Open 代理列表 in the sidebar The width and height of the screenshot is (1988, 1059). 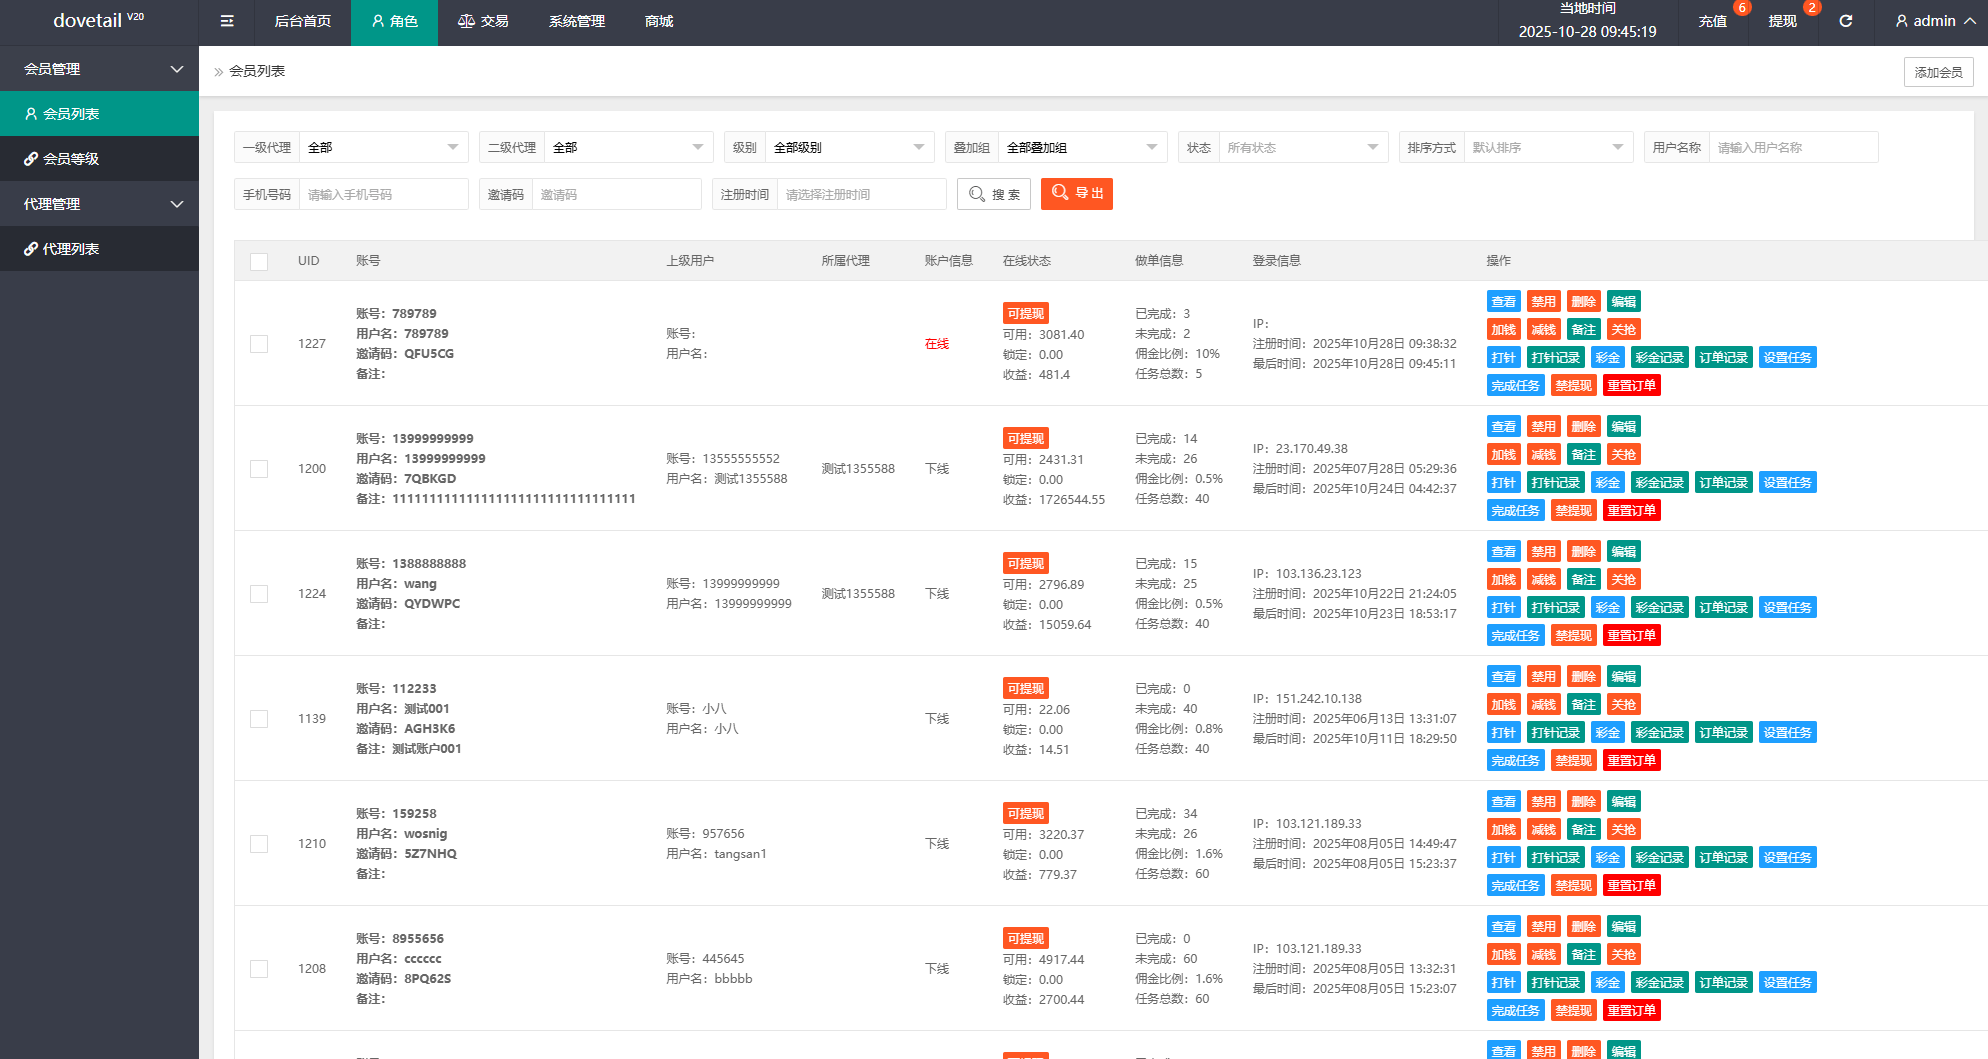99,249
